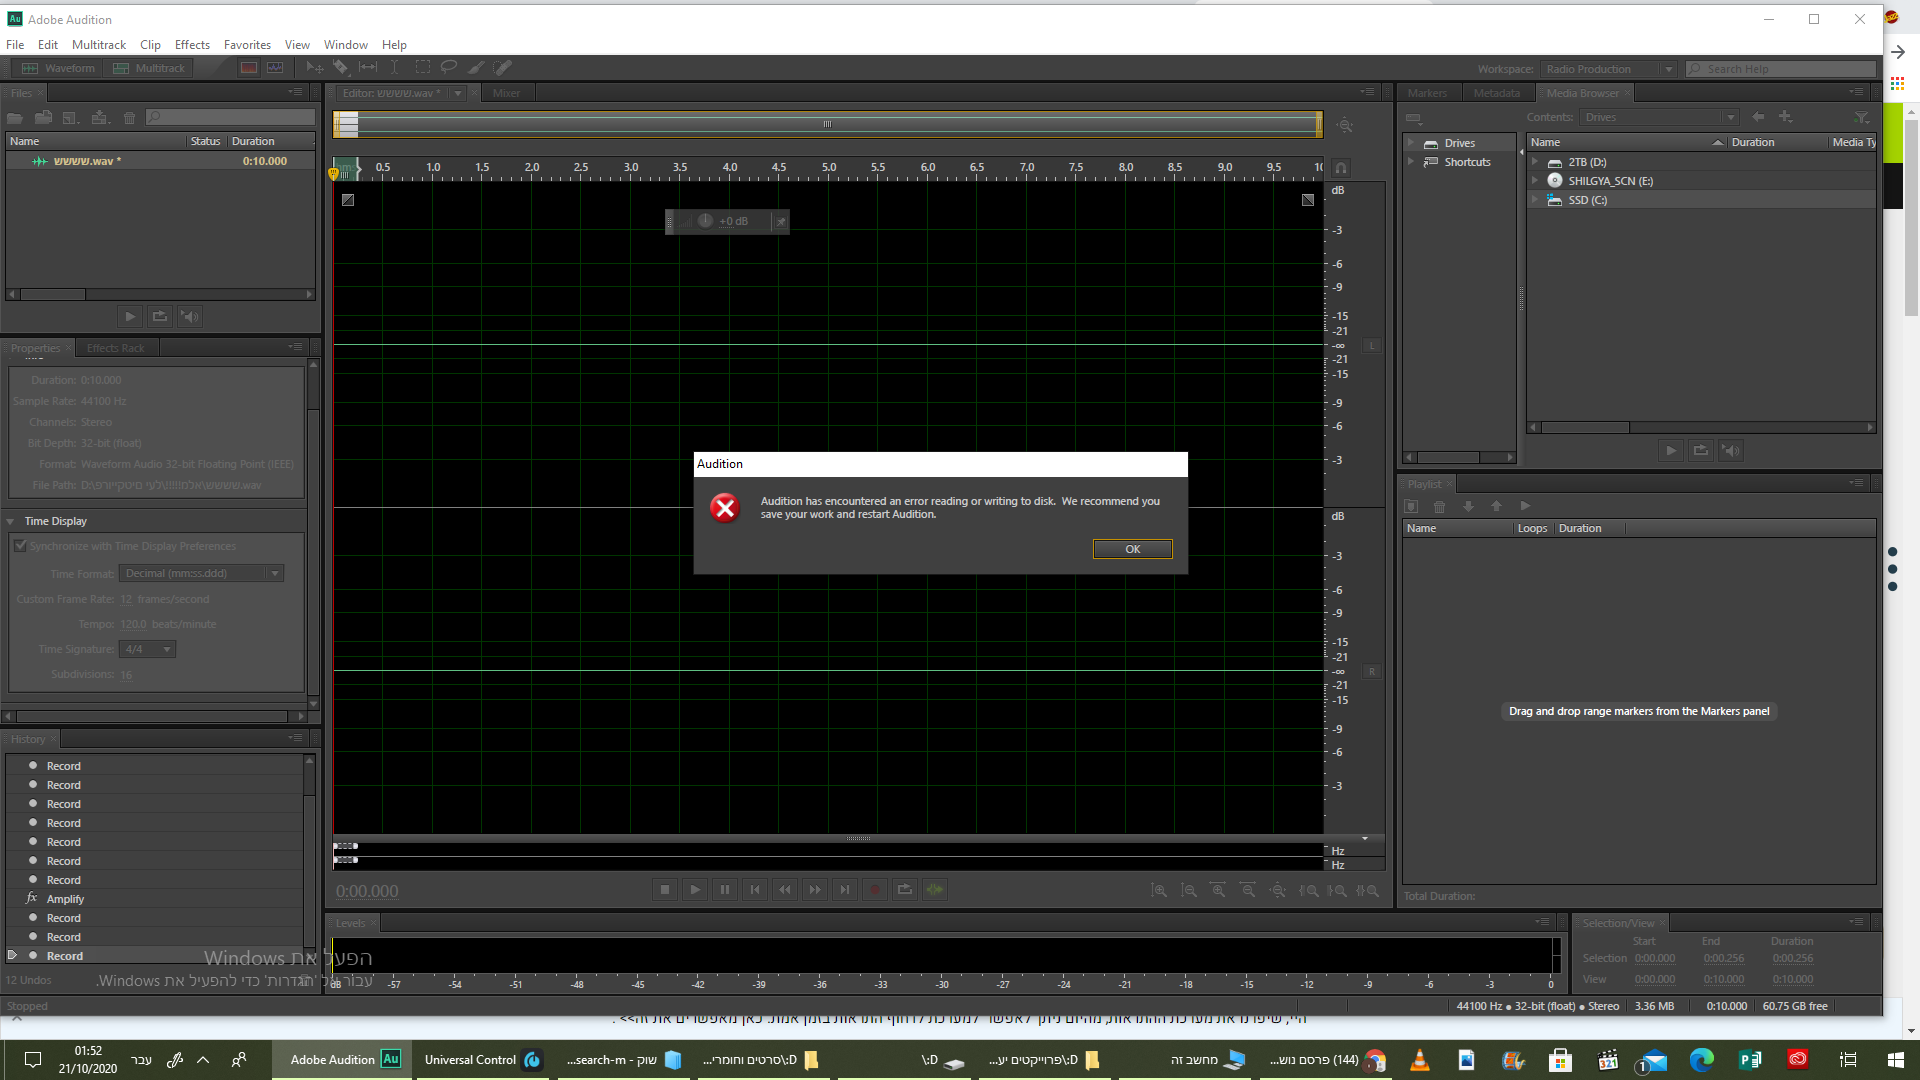Image resolution: width=1920 pixels, height=1080 pixels.
Task: Toggle Loop Playback in transport
Action: tap(905, 889)
